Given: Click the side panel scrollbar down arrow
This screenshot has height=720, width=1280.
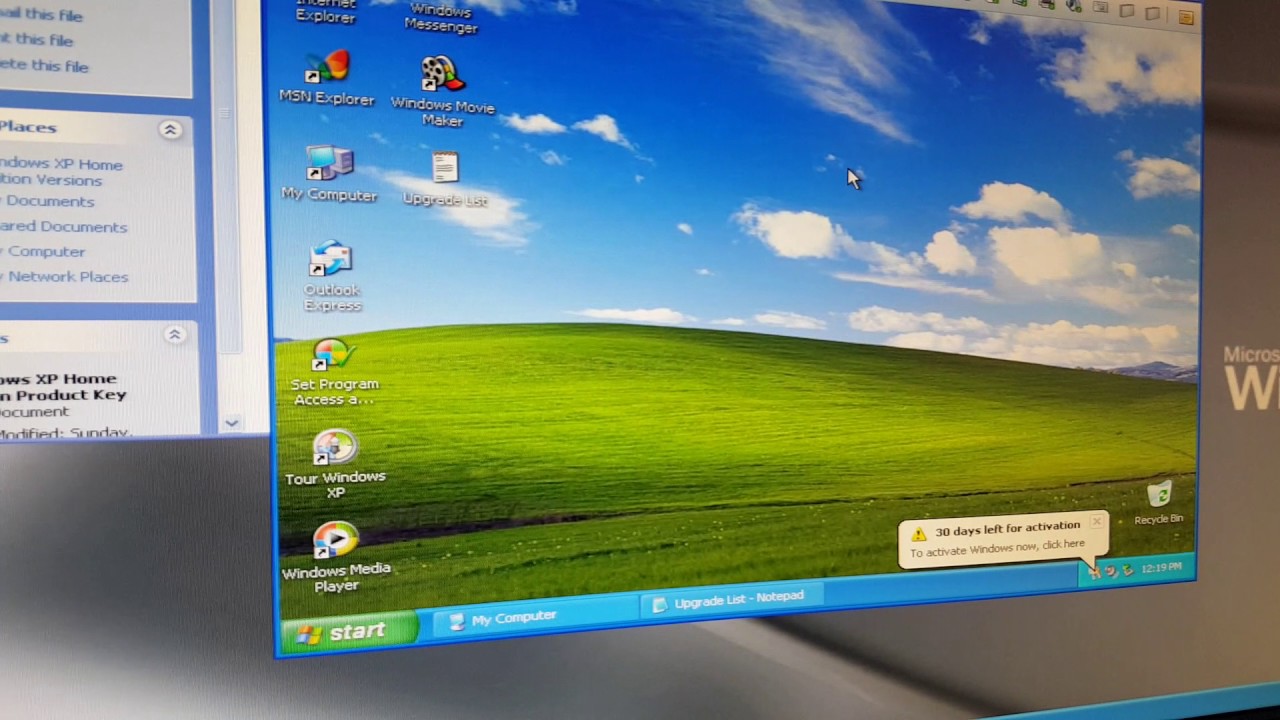Looking at the screenshot, I should 231,423.
